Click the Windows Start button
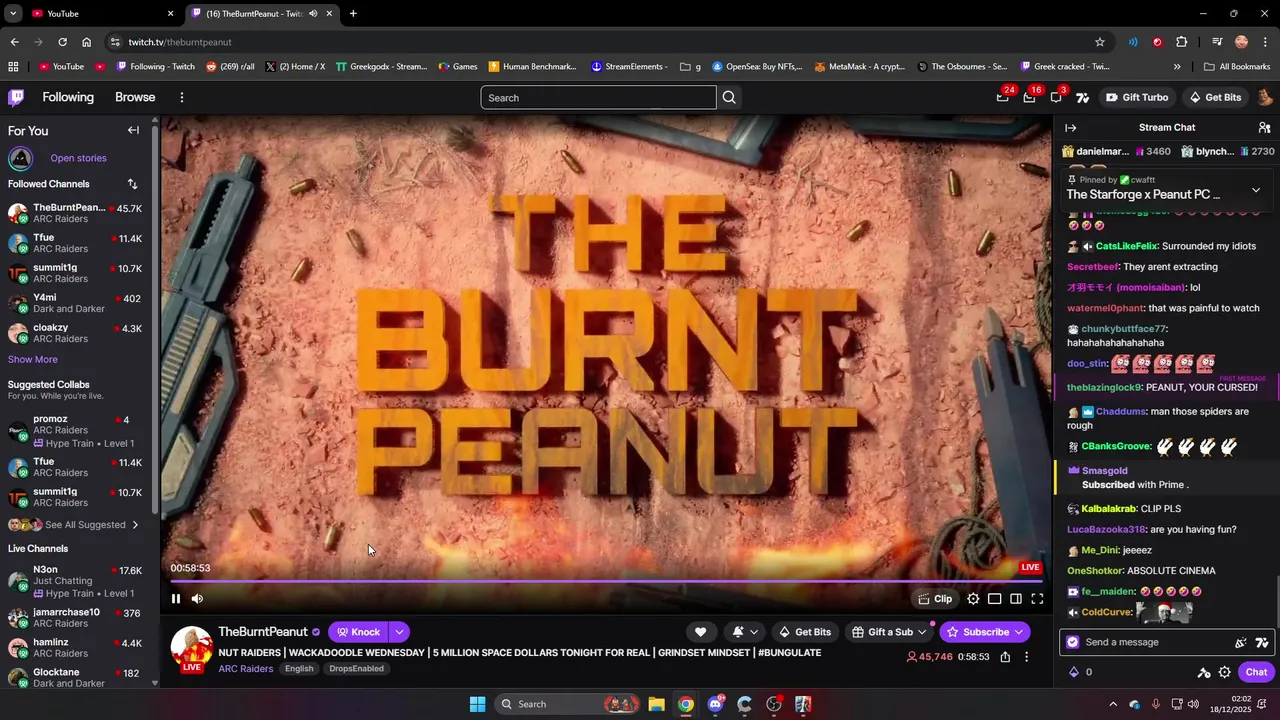 coord(477,704)
